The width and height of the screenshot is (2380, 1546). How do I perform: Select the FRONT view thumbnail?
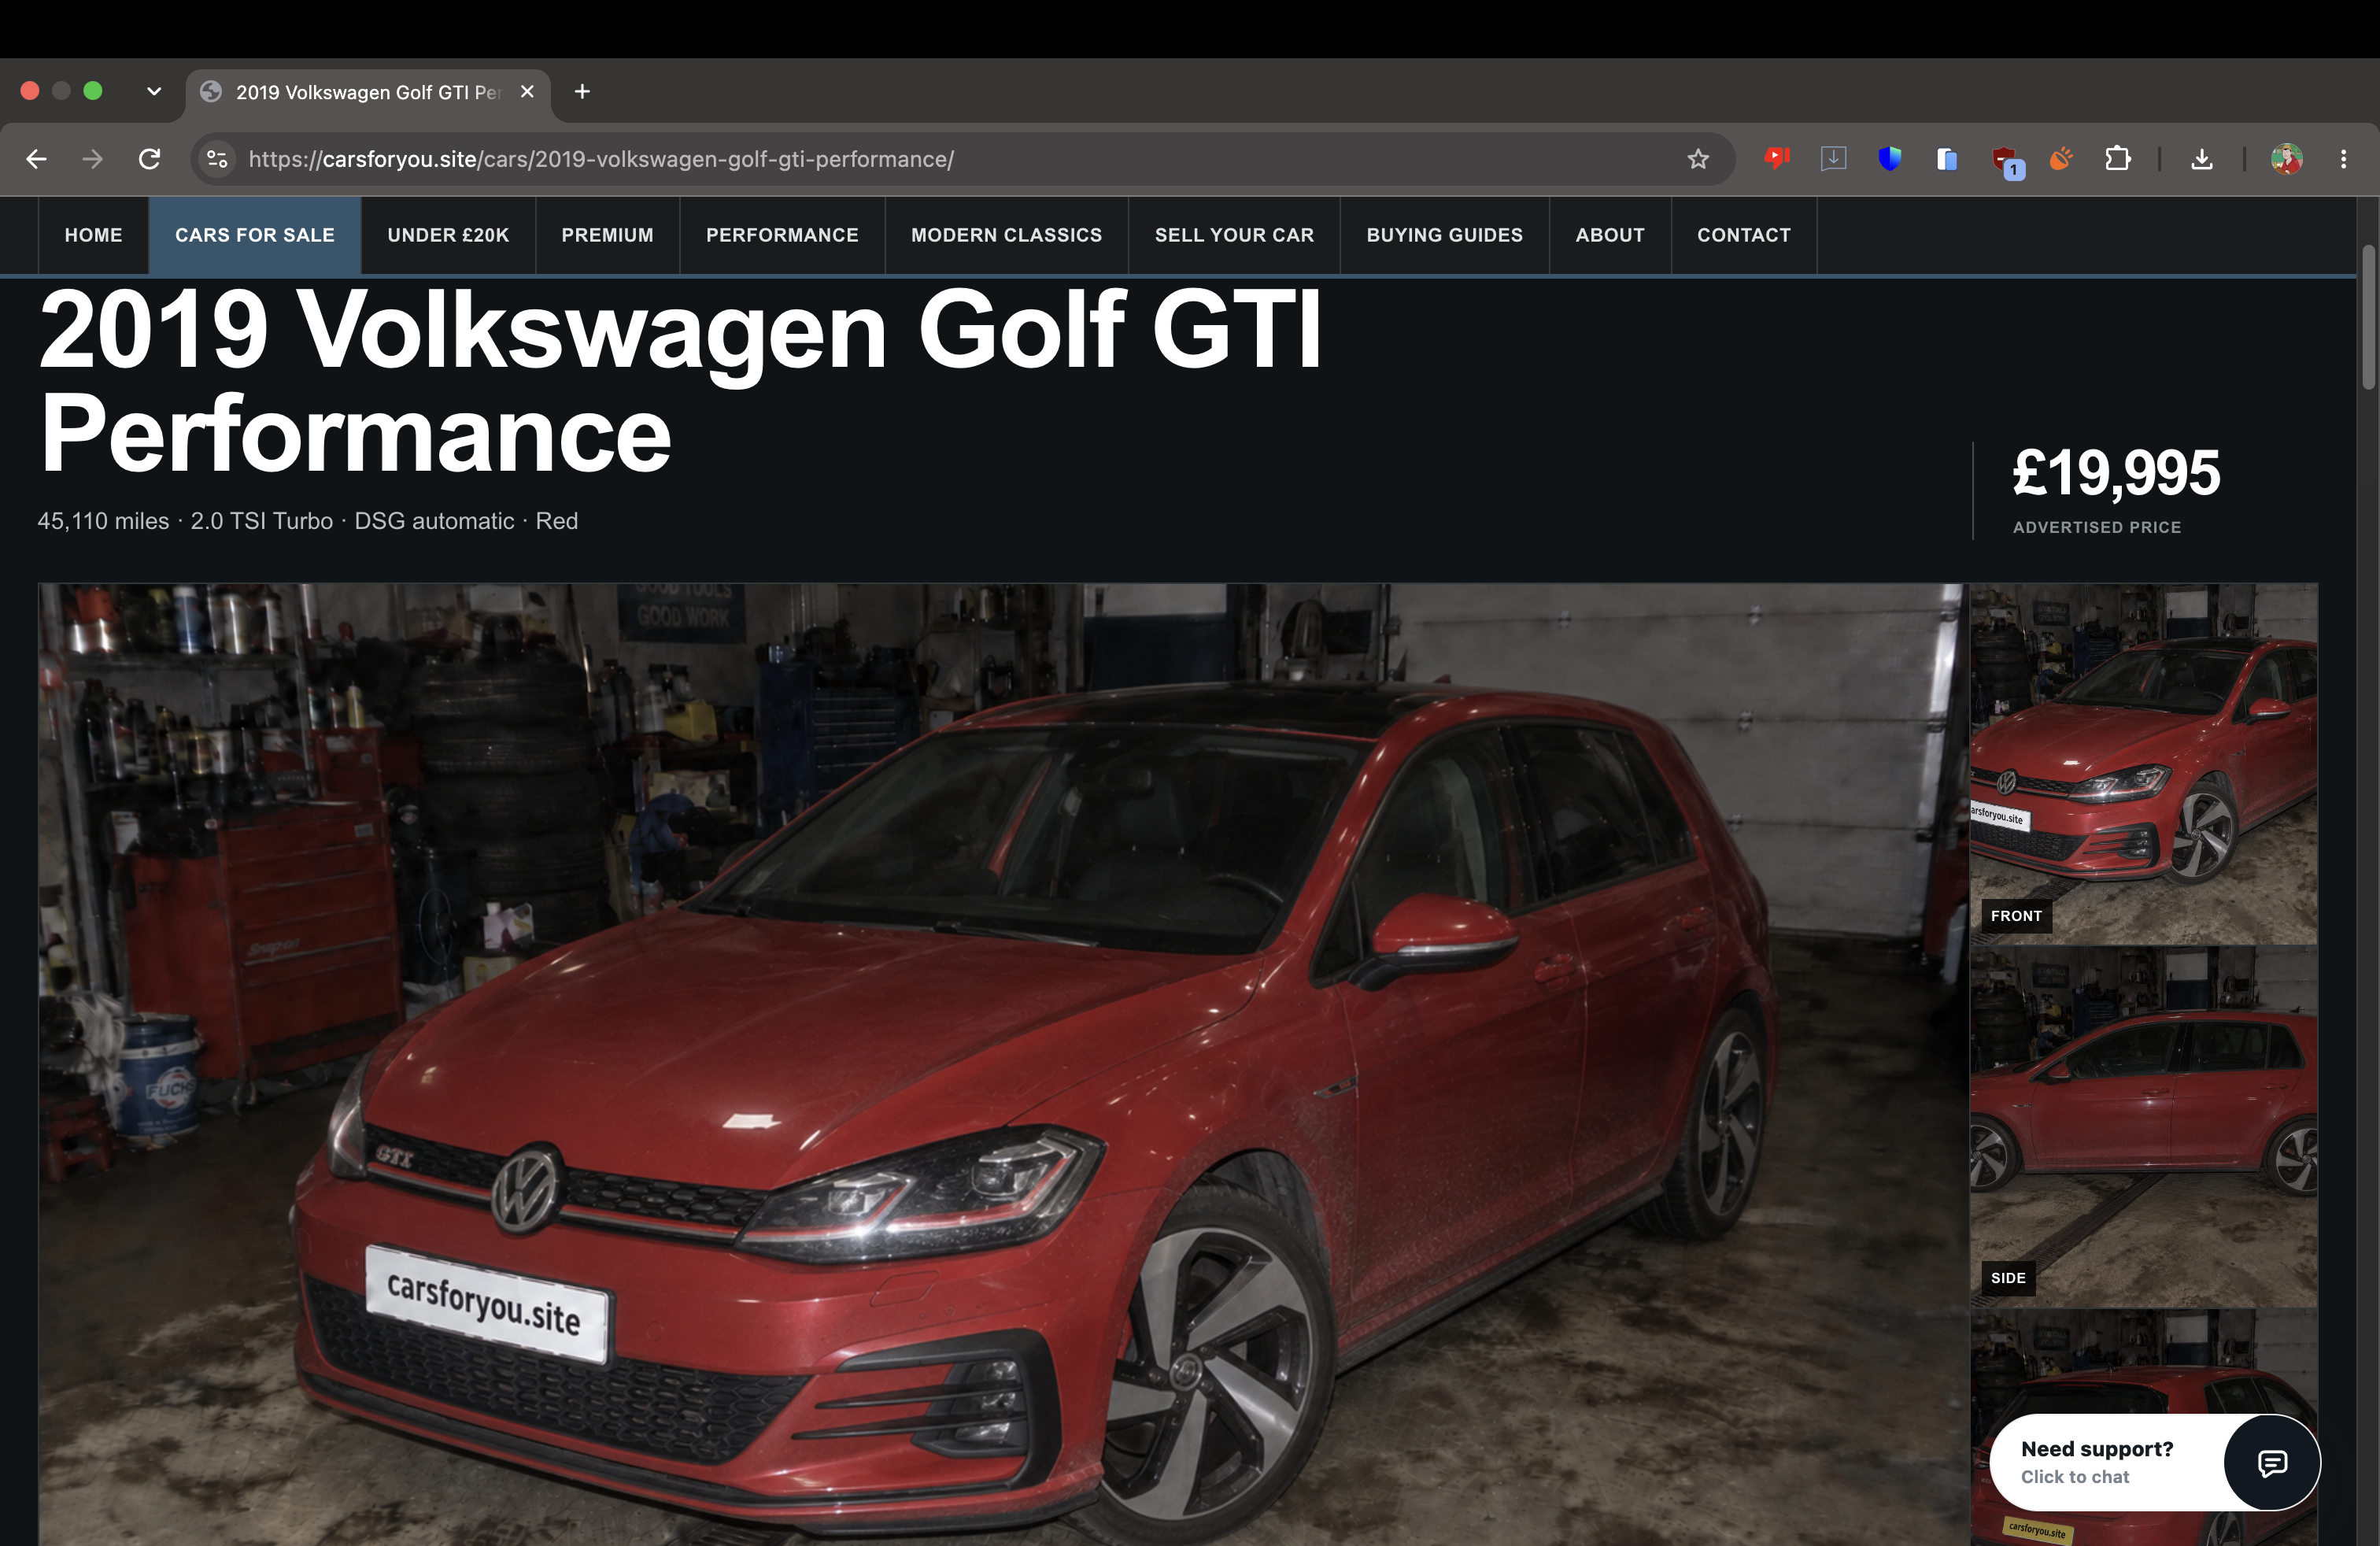click(2144, 764)
